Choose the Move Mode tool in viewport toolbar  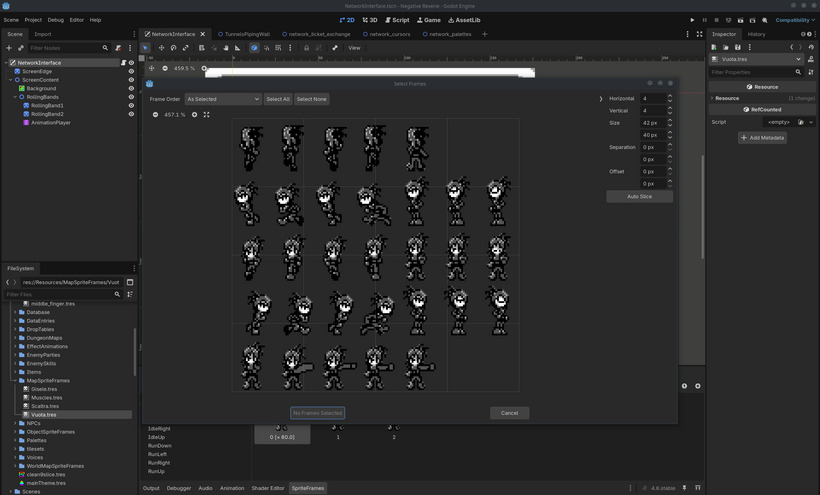[161, 48]
